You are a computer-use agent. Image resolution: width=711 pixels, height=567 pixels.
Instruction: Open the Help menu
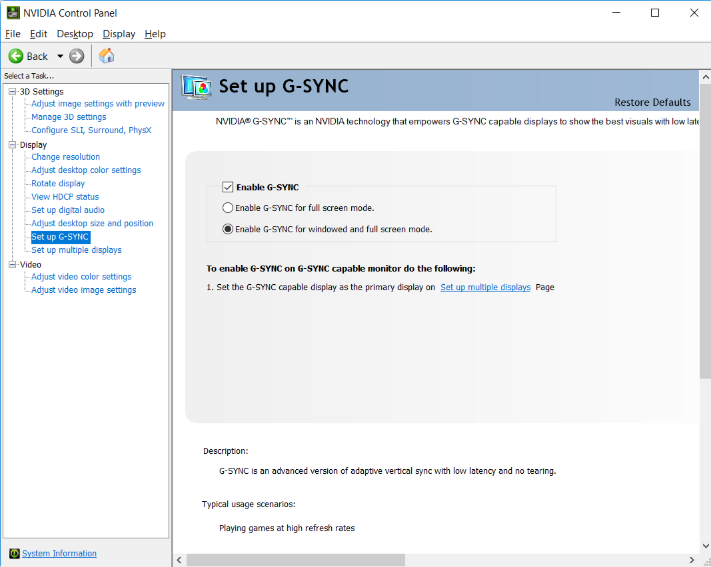pyautogui.click(x=155, y=34)
